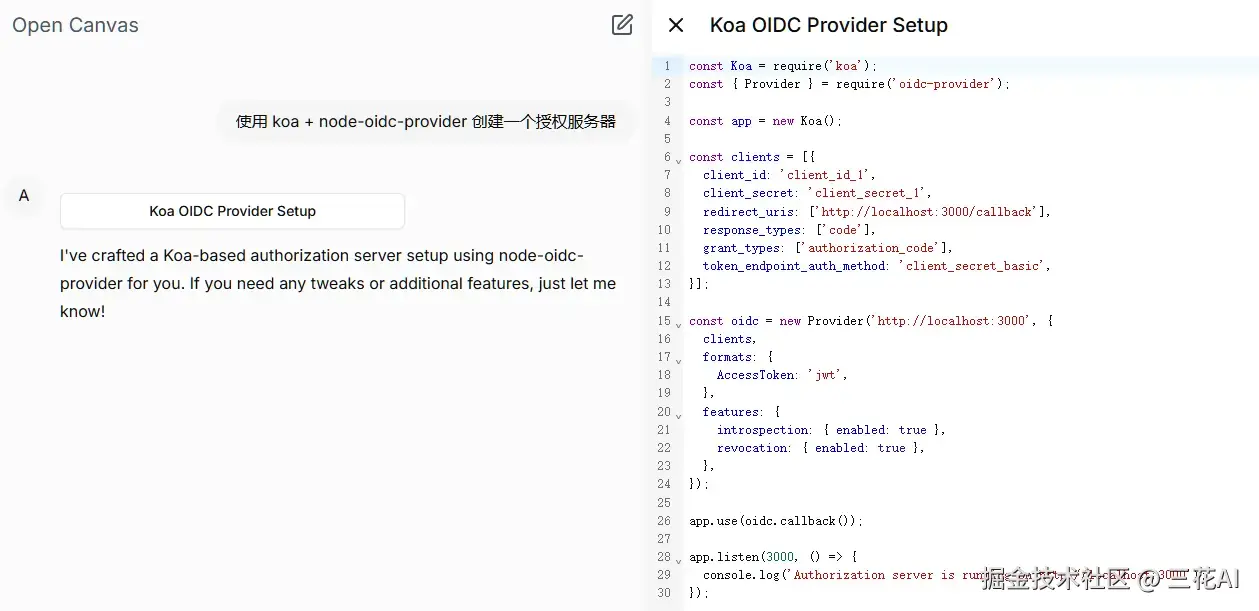This screenshot has height=611, width=1259.
Task: Click the redirect_uris code line
Action: coord(876,211)
